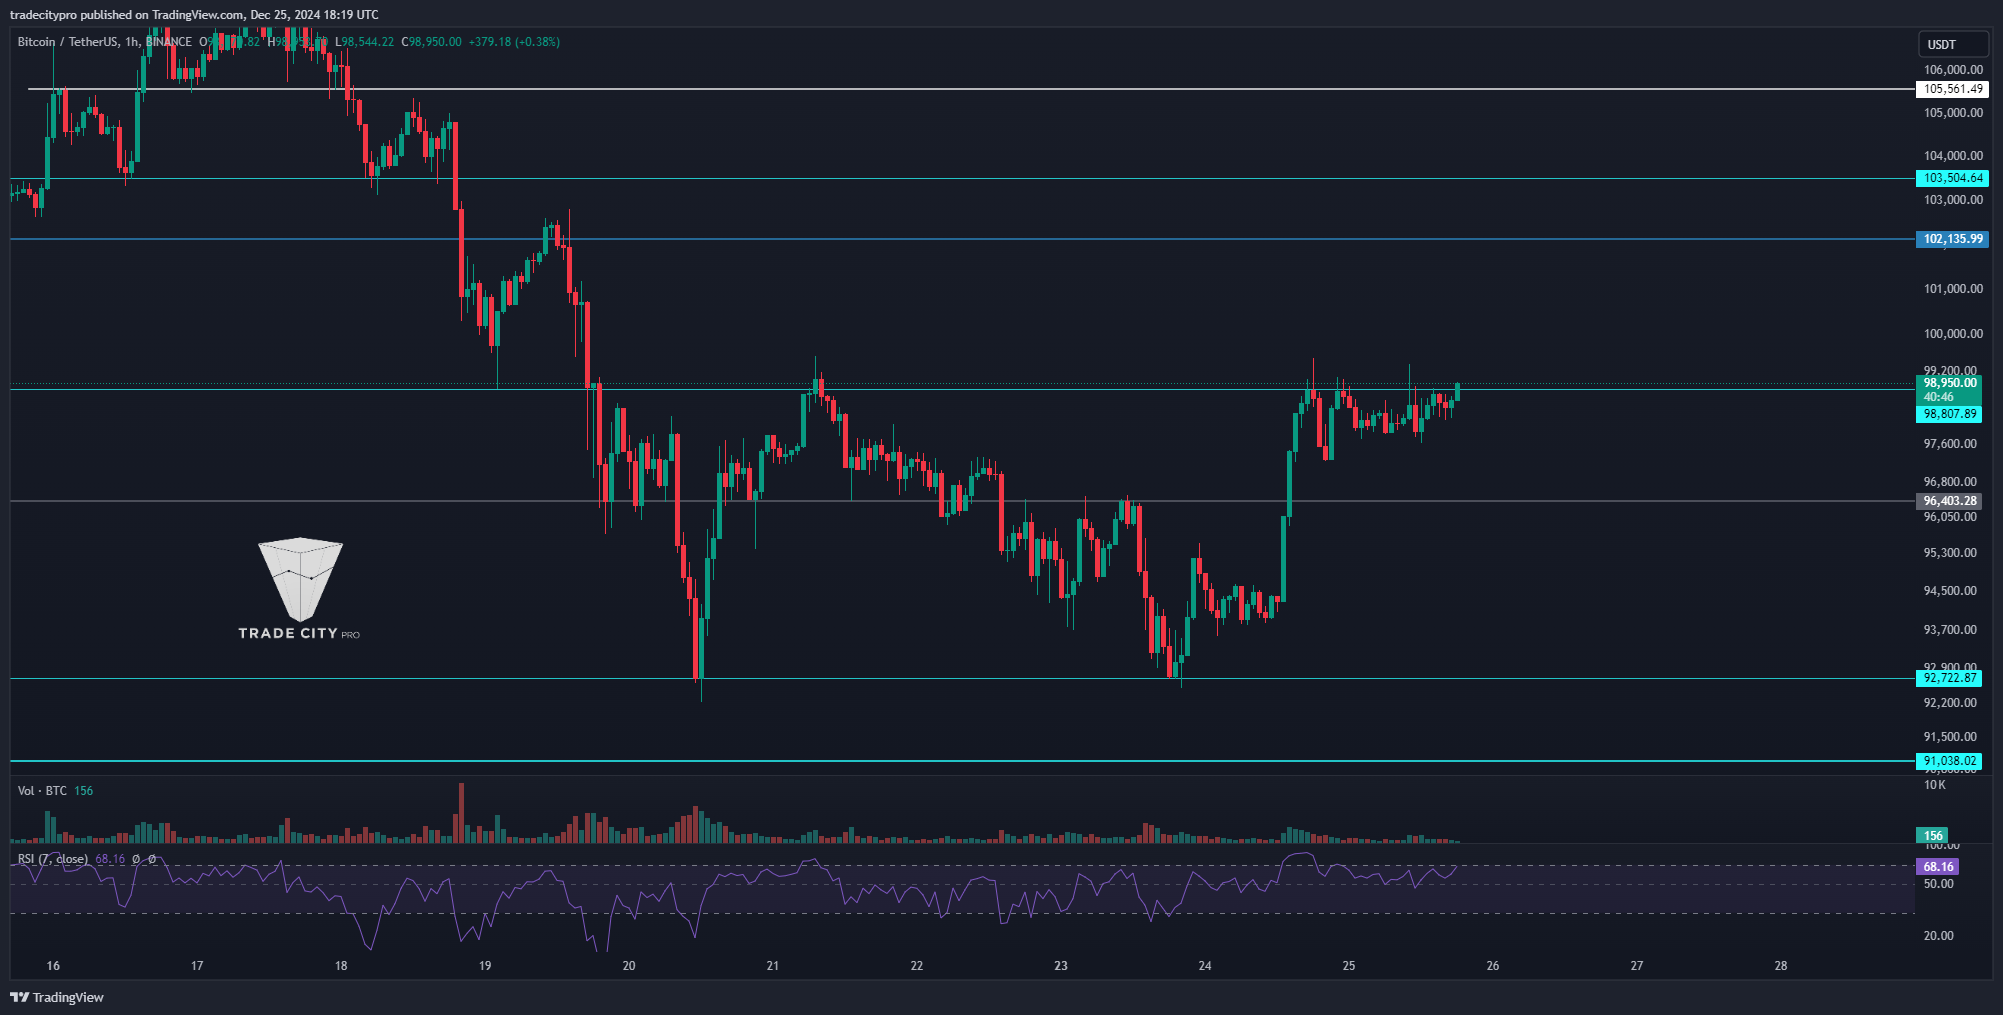Click date label 20 on time axis
The width and height of the screenshot is (2003, 1015).
pyautogui.click(x=629, y=966)
